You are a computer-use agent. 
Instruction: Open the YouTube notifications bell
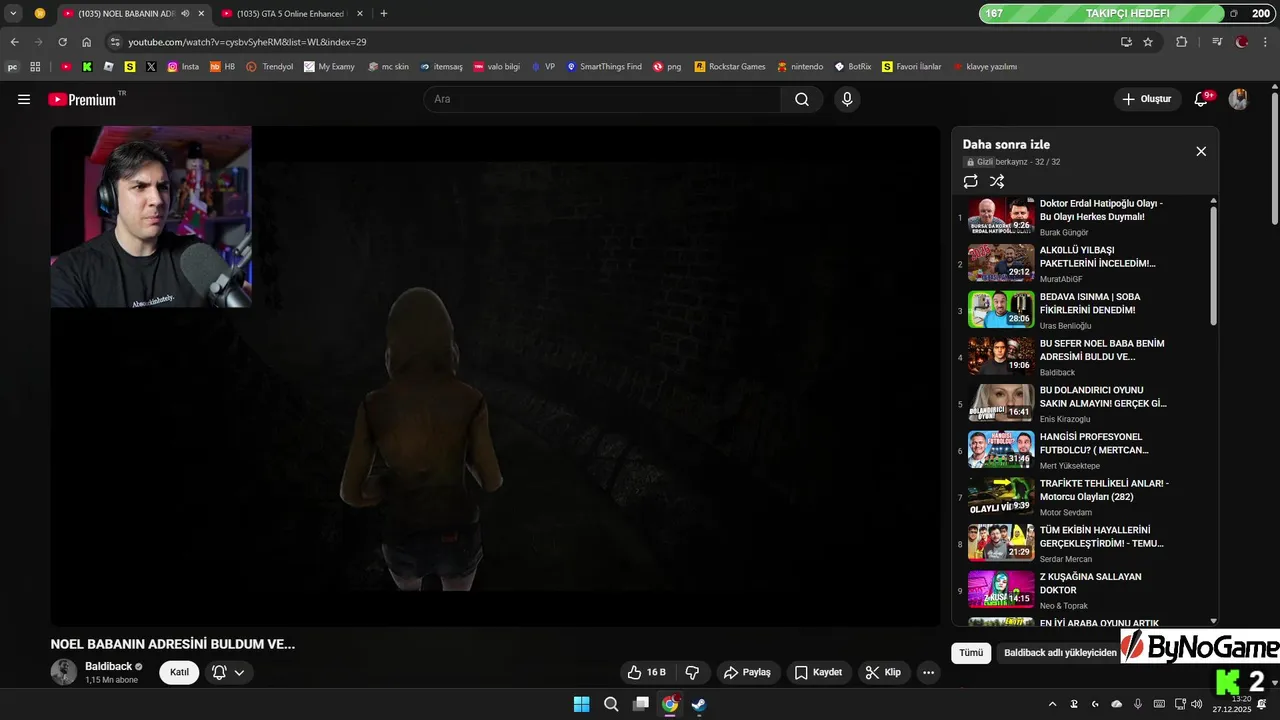[x=1202, y=99]
